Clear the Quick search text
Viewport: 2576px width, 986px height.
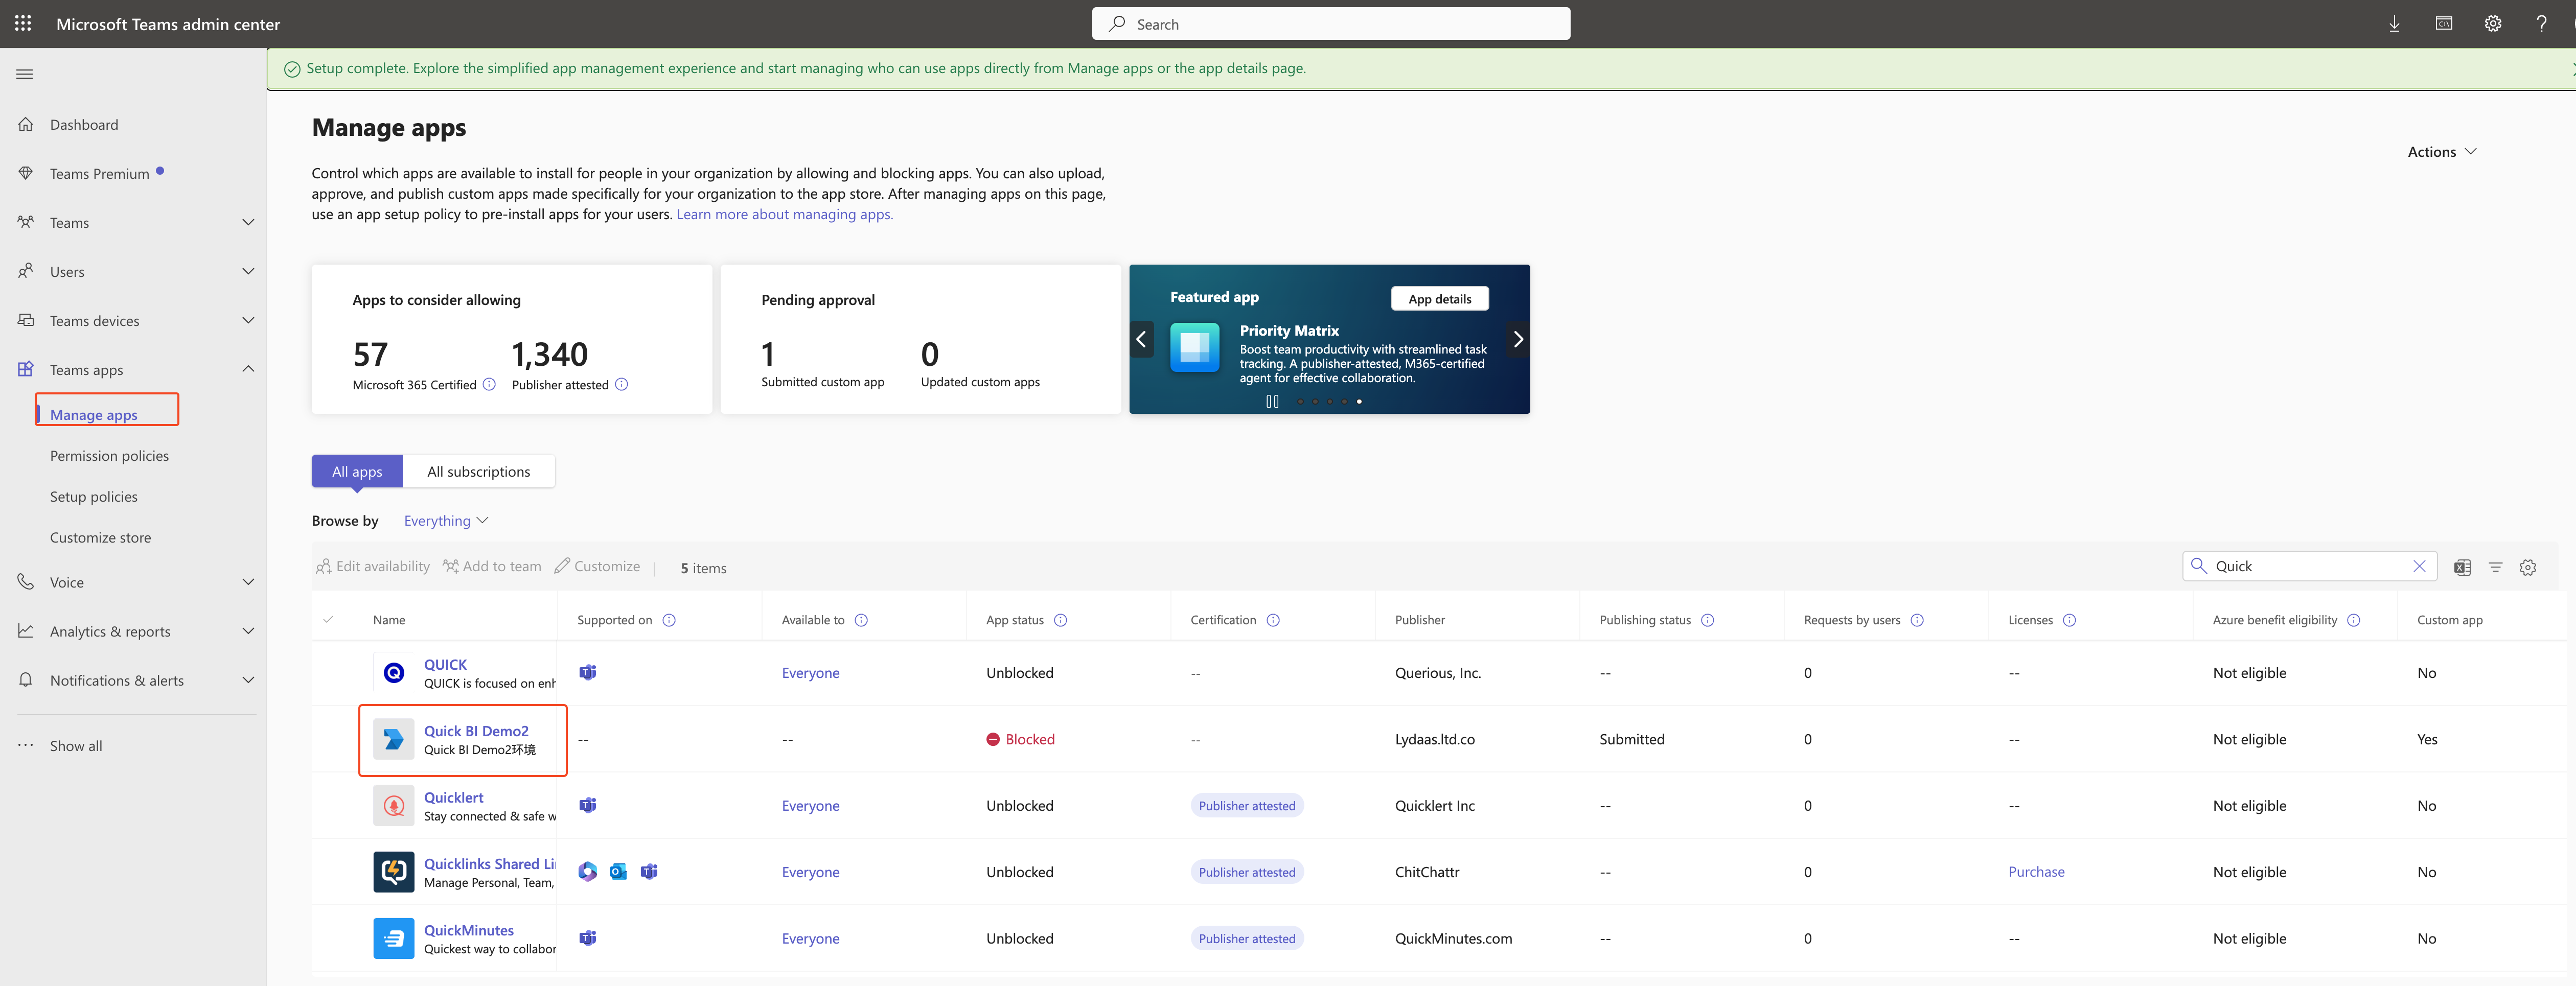coord(2419,566)
